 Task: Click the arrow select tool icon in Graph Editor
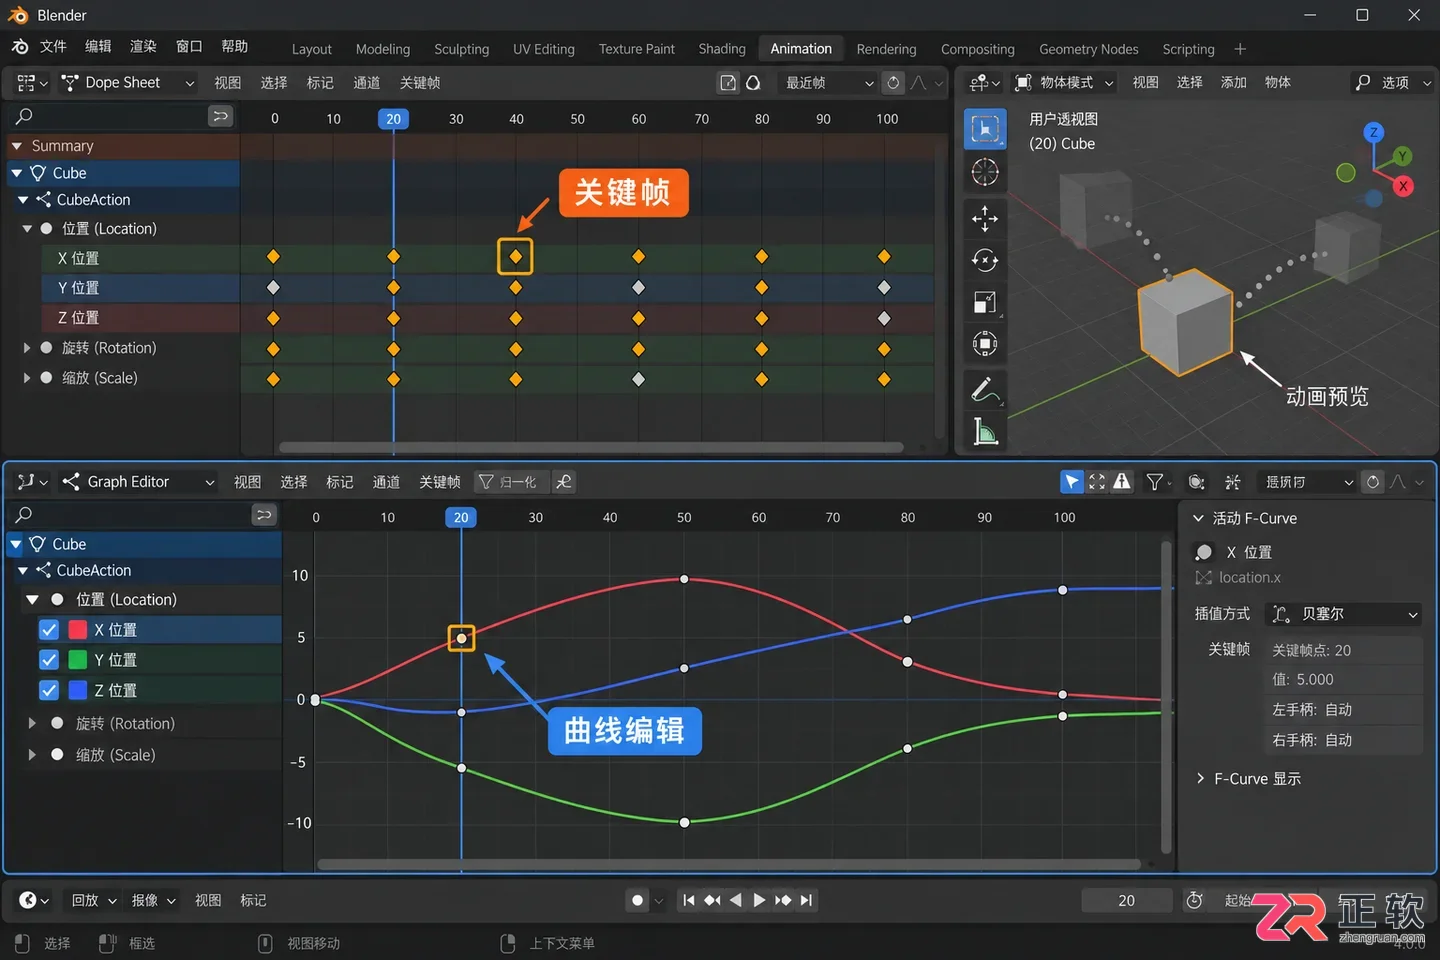click(1072, 482)
